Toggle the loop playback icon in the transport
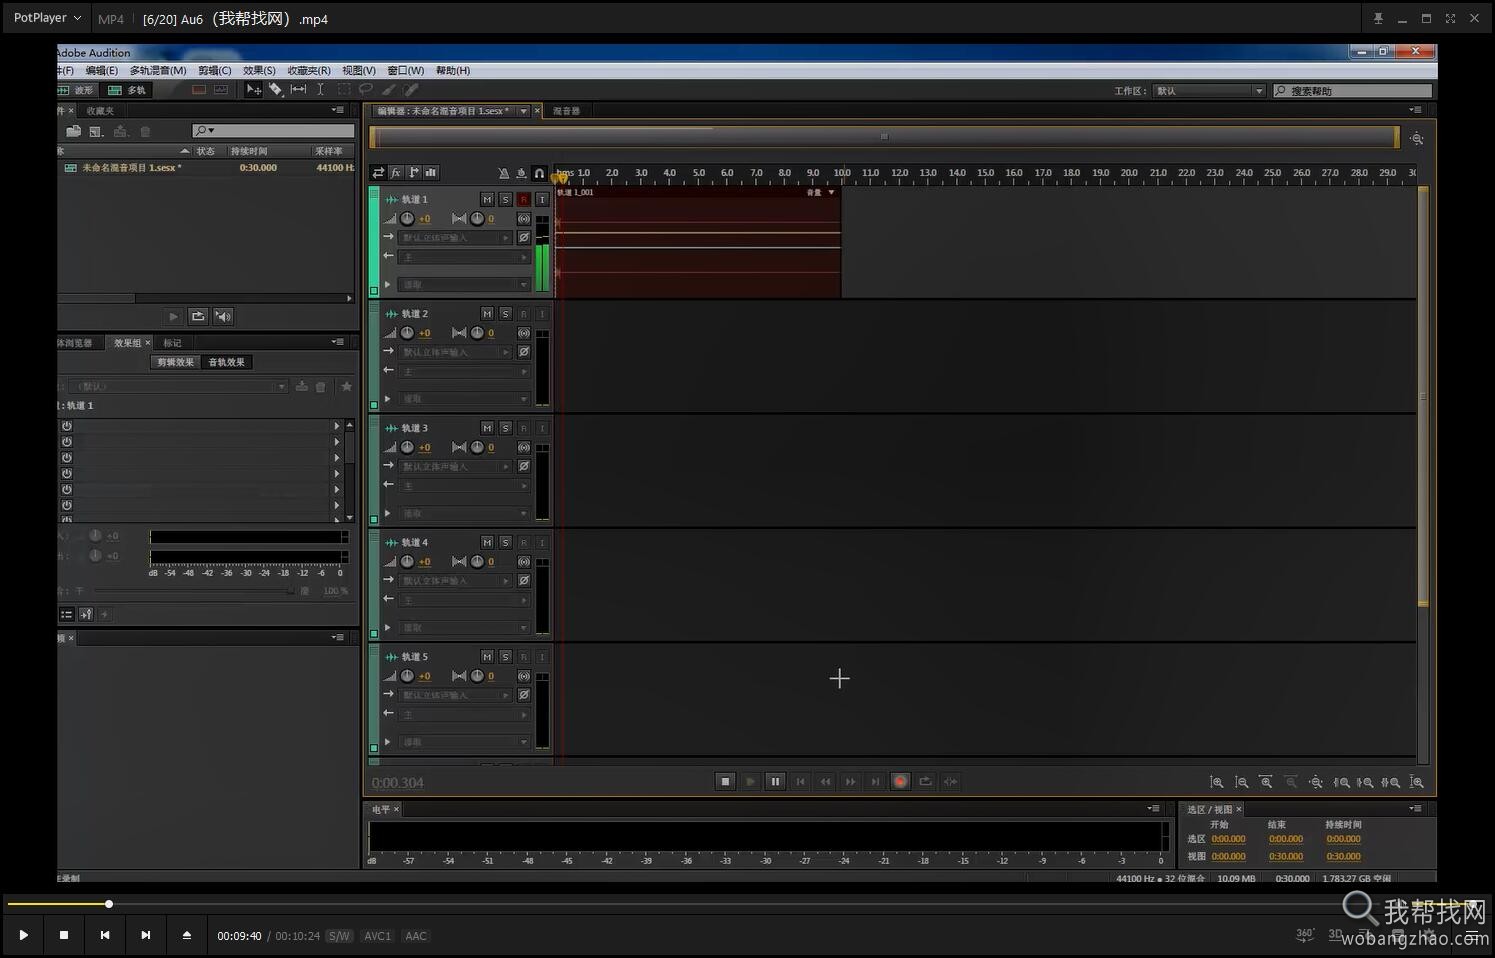Viewport: 1495px width, 958px height. 925,782
